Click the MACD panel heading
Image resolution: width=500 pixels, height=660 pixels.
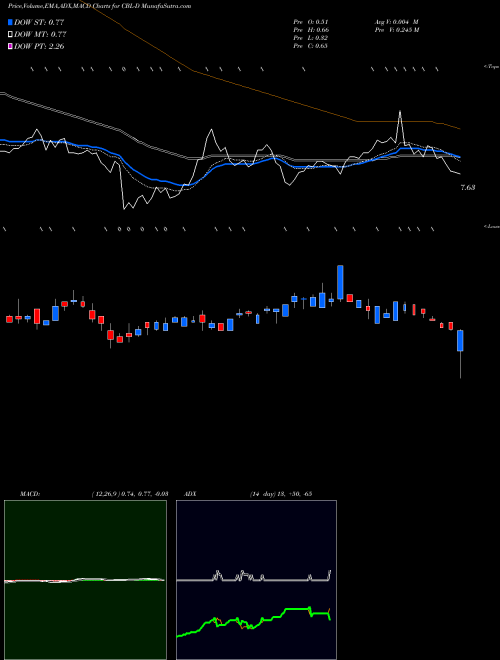pyautogui.click(x=30, y=494)
